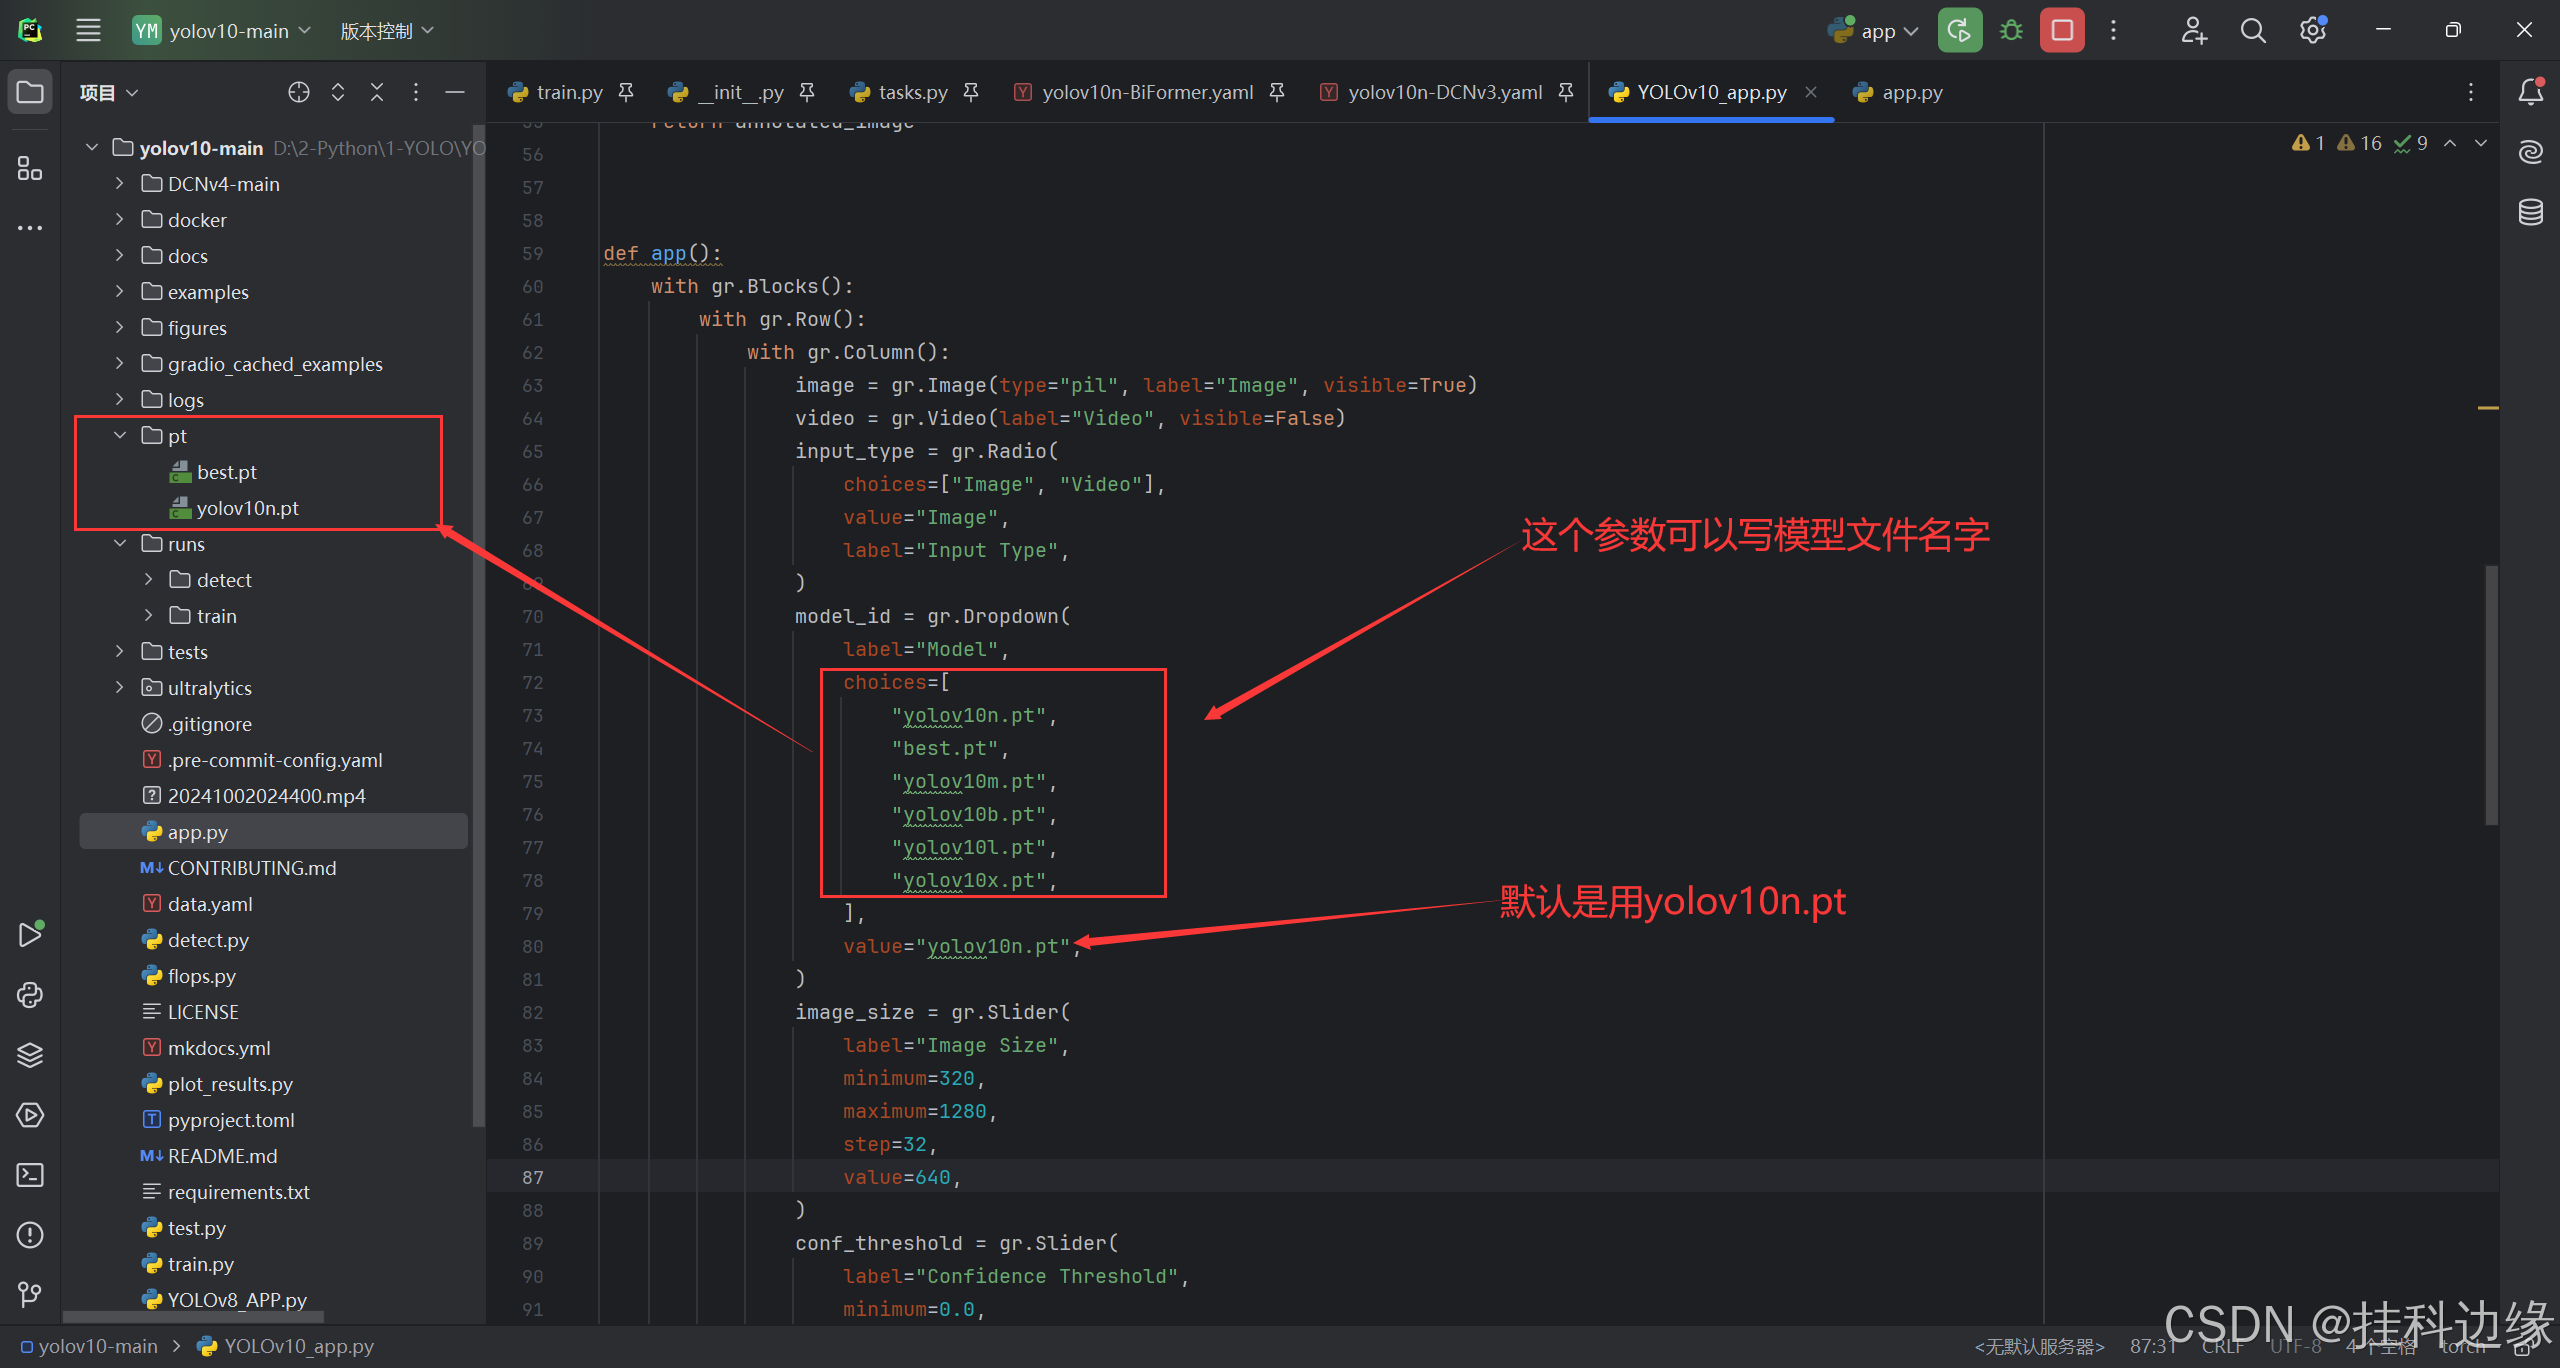Viewport: 2560px width, 1368px height.
Task: Open the Database tool window icon
Action: (2531, 212)
